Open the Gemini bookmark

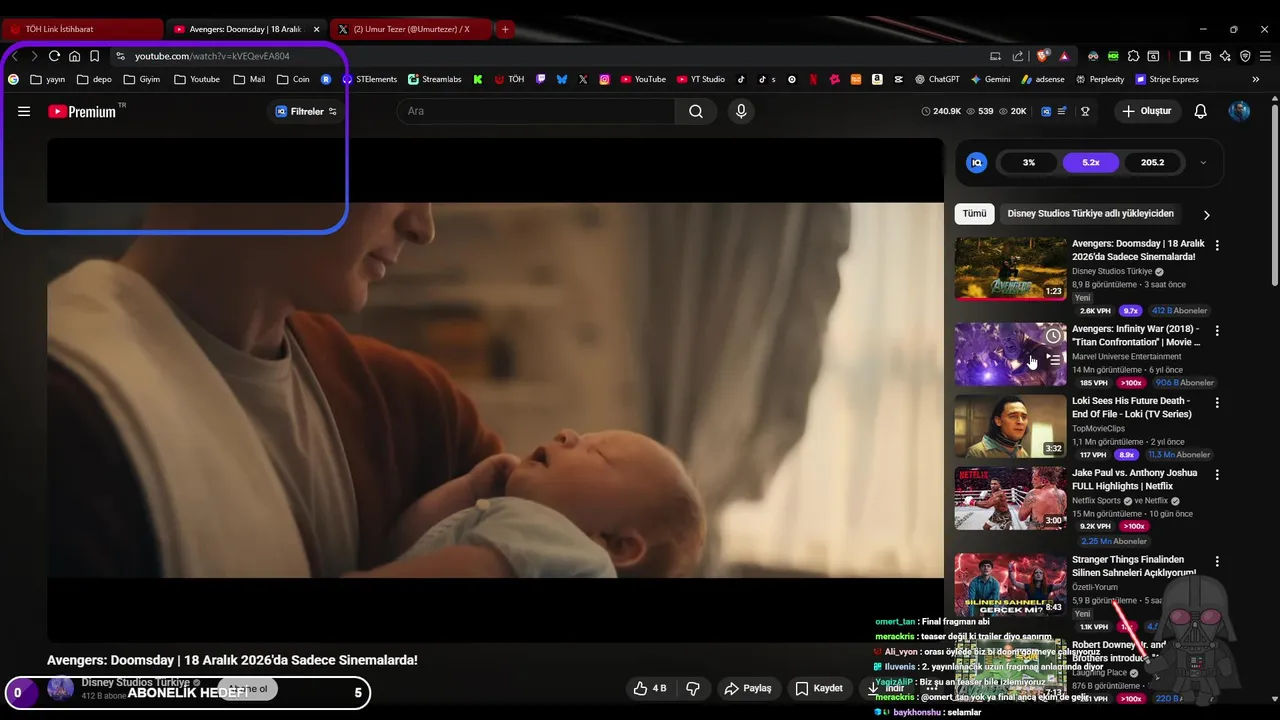click(x=990, y=79)
